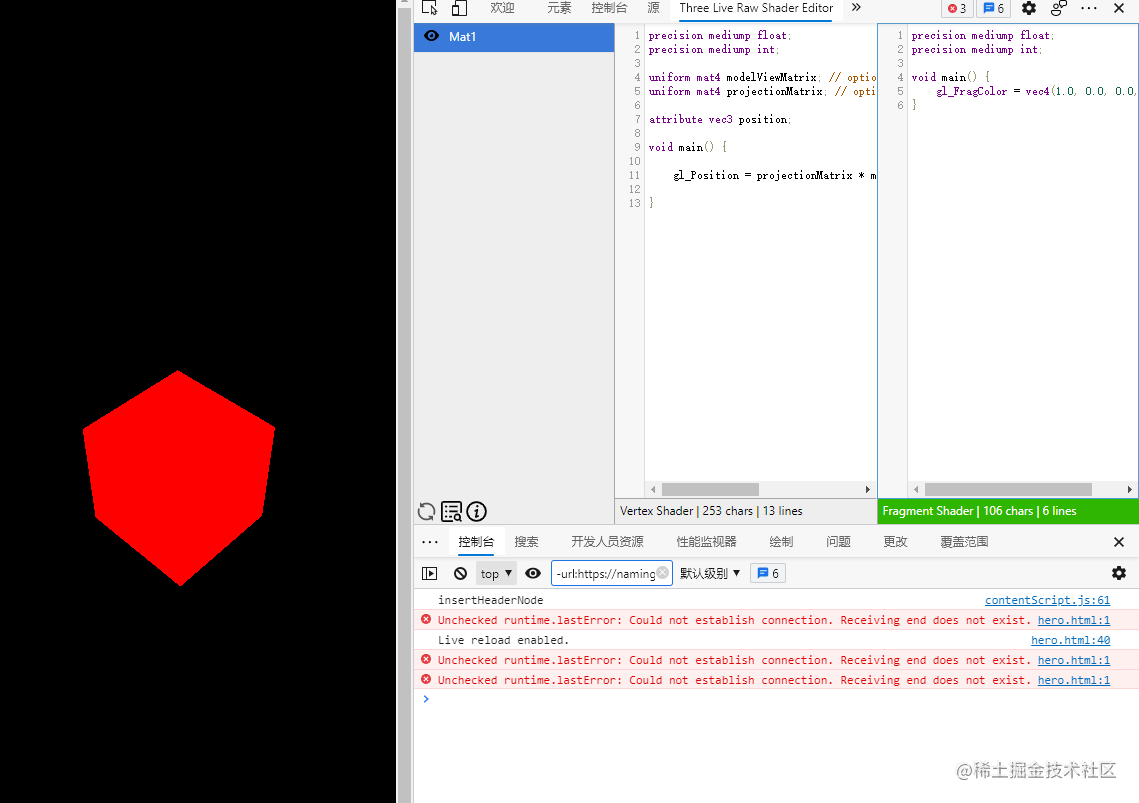The width and height of the screenshot is (1139, 803).
Task: Activate the inspect element picker icon
Action: pos(429,8)
